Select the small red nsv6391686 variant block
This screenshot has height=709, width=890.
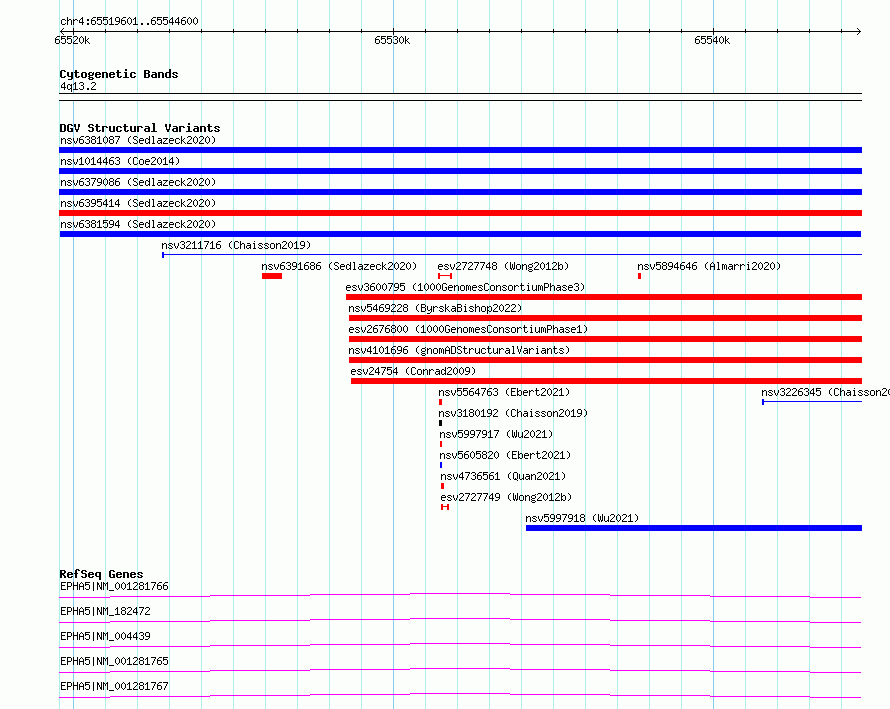pyautogui.click(x=272, y=276)
